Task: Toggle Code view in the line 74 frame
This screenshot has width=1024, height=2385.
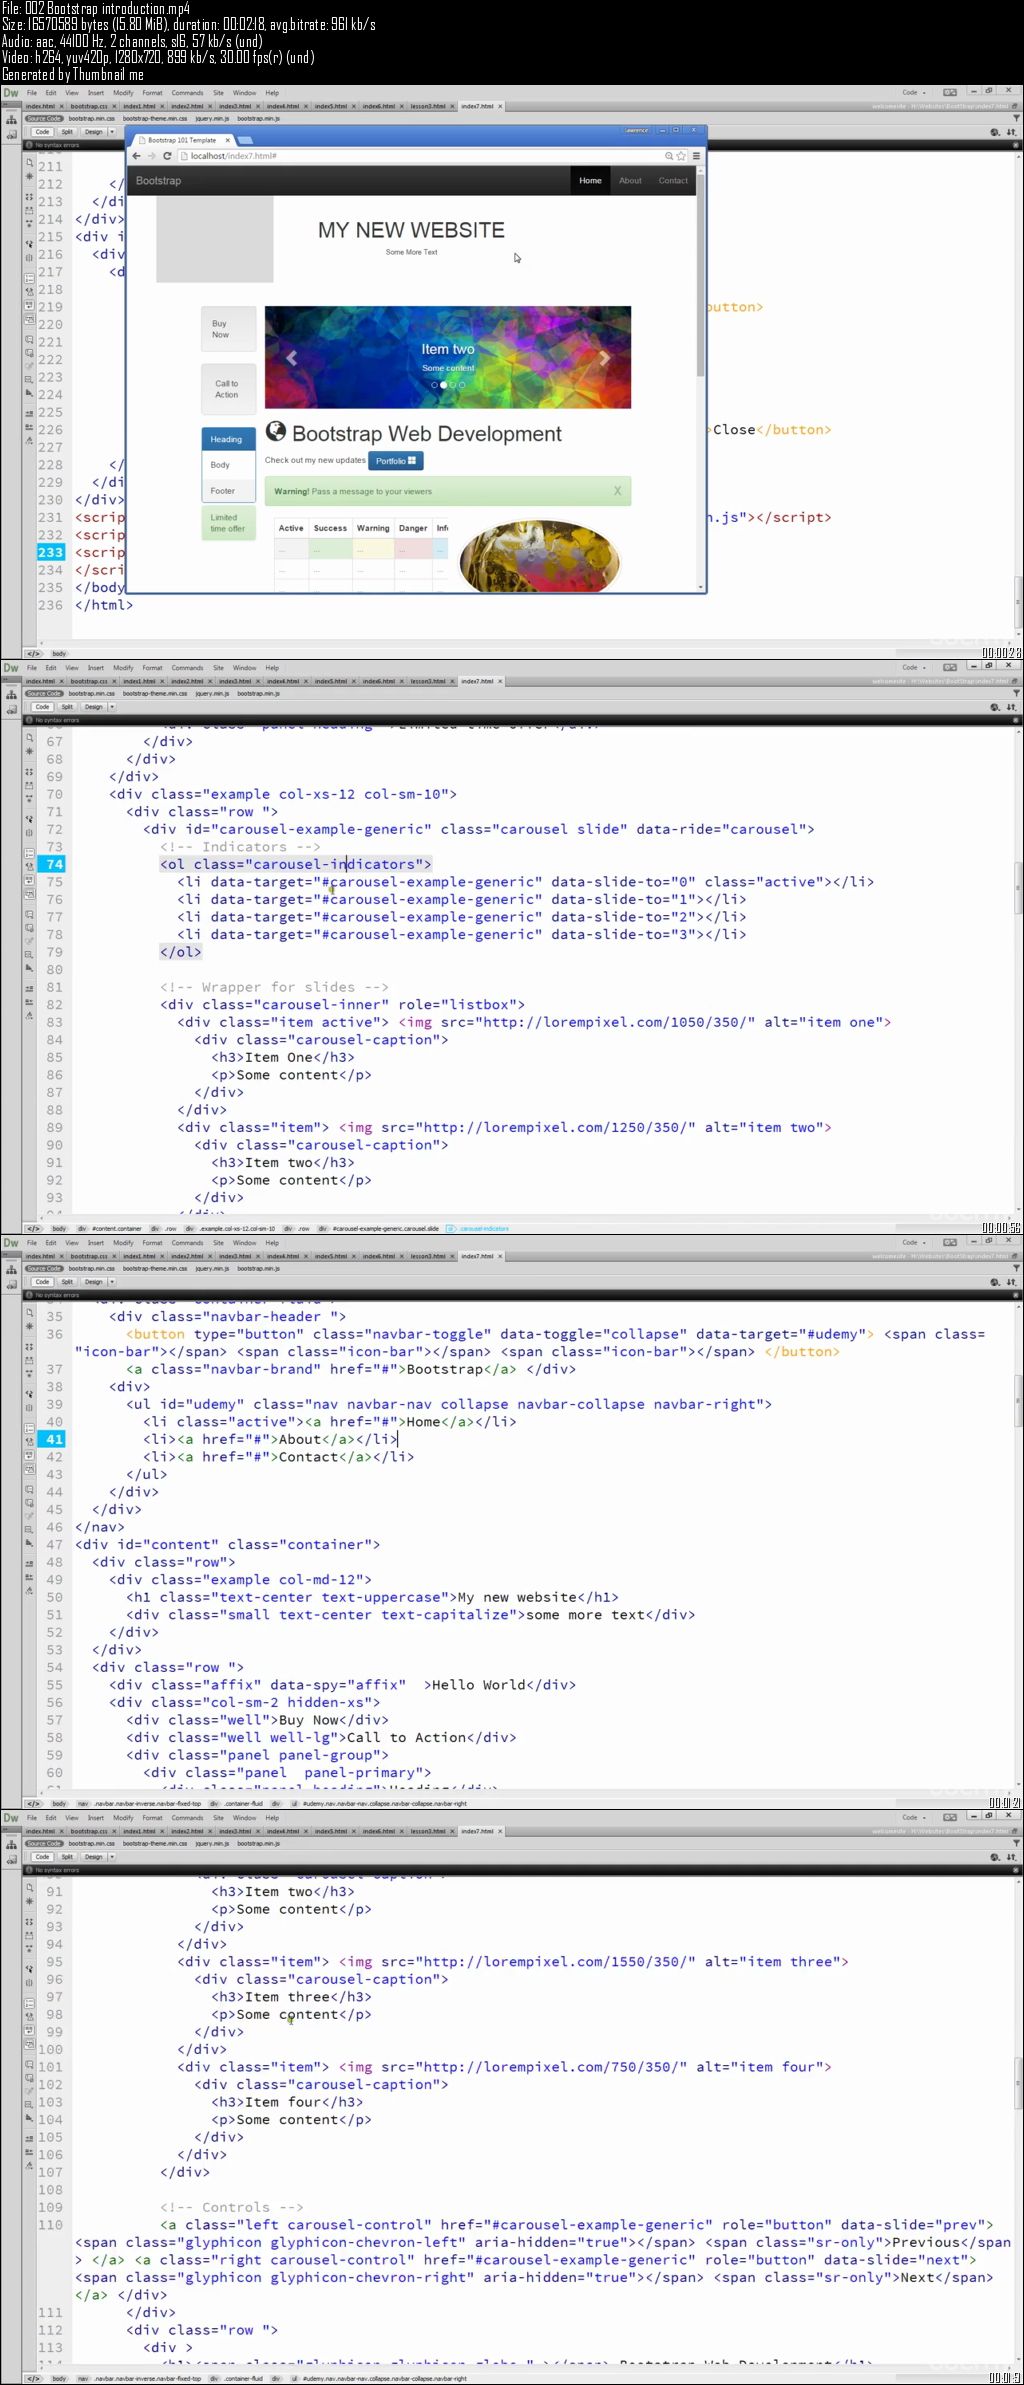Action: (x=42, y=706)
